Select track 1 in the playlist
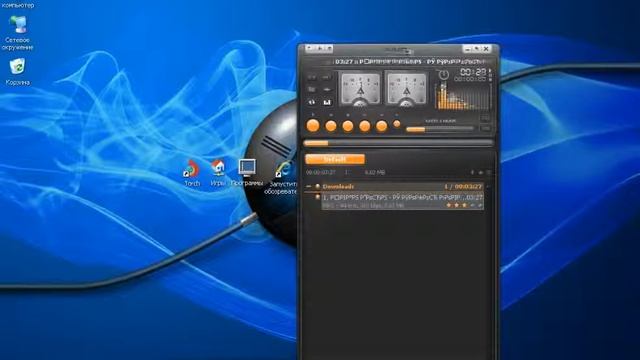640x360 pixels. point(402,201)
